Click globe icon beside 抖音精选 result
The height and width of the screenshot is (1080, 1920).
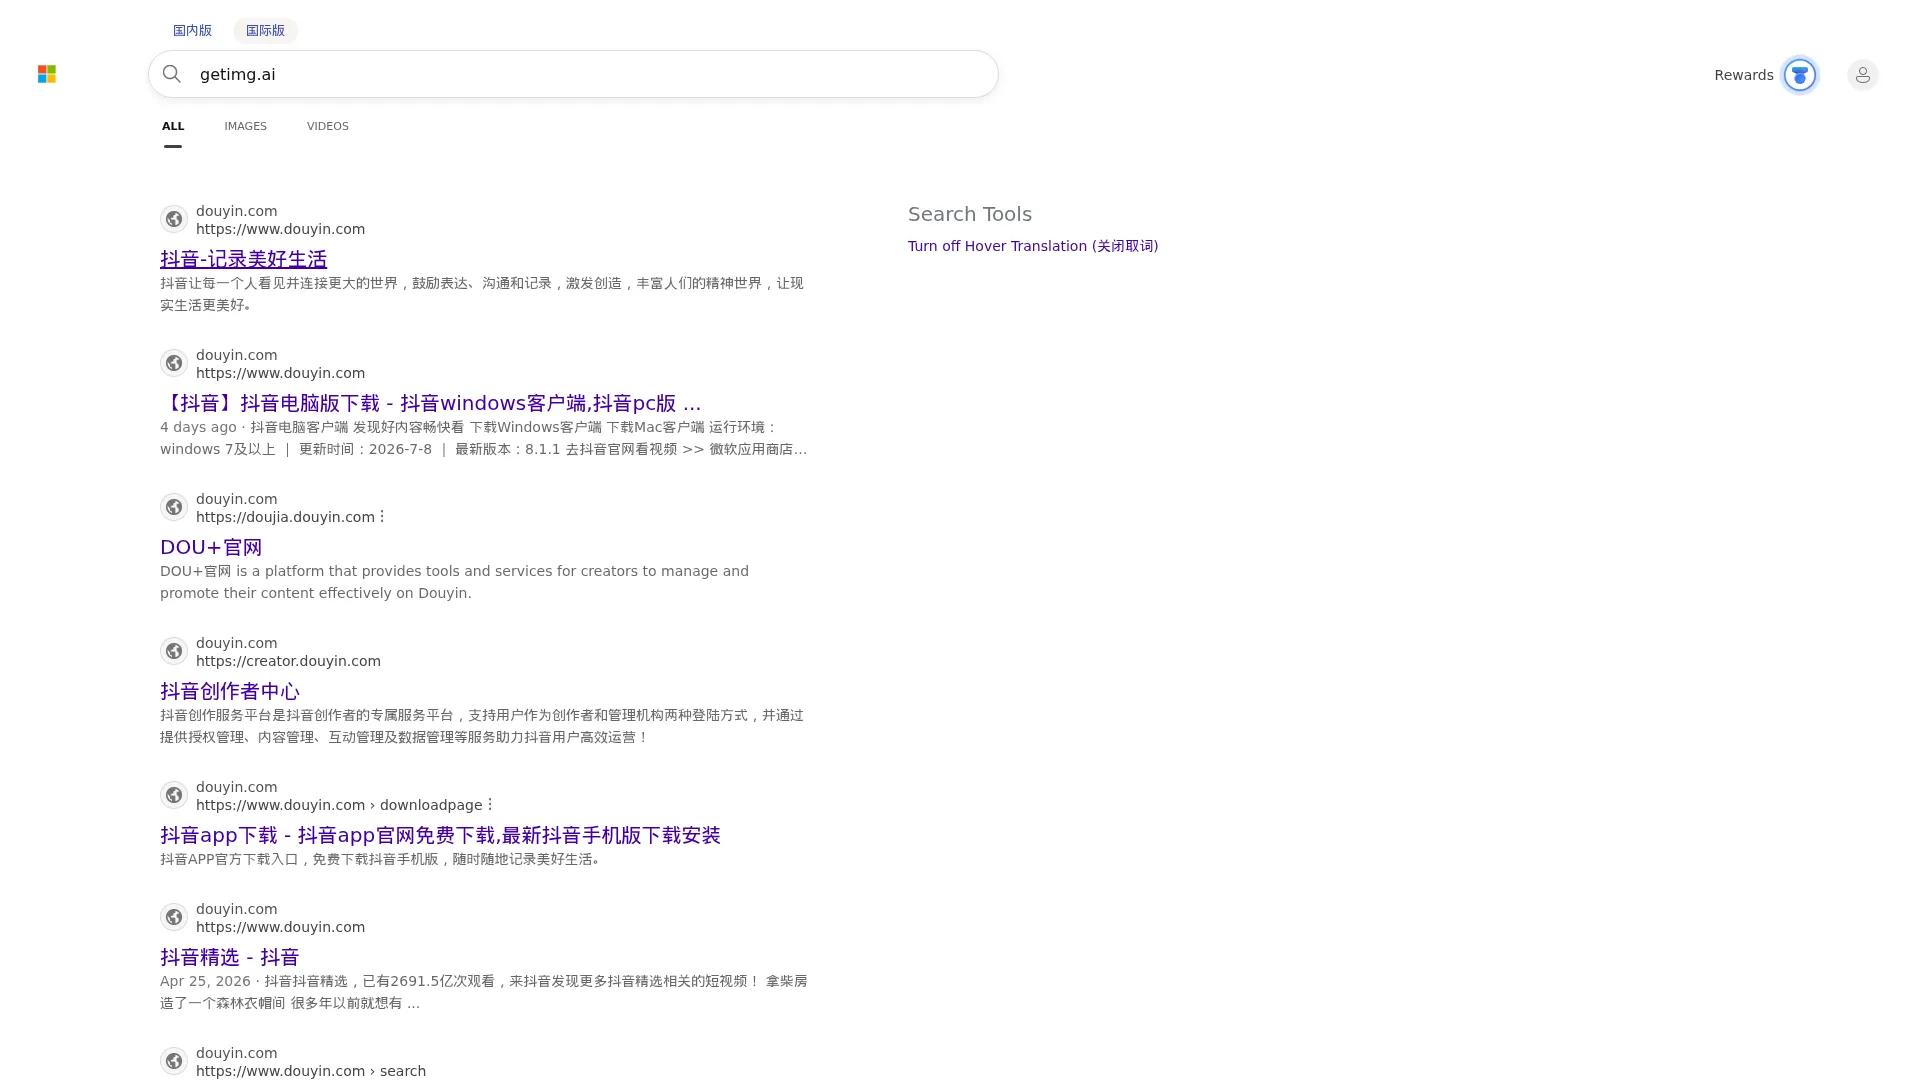pos(174,917)
